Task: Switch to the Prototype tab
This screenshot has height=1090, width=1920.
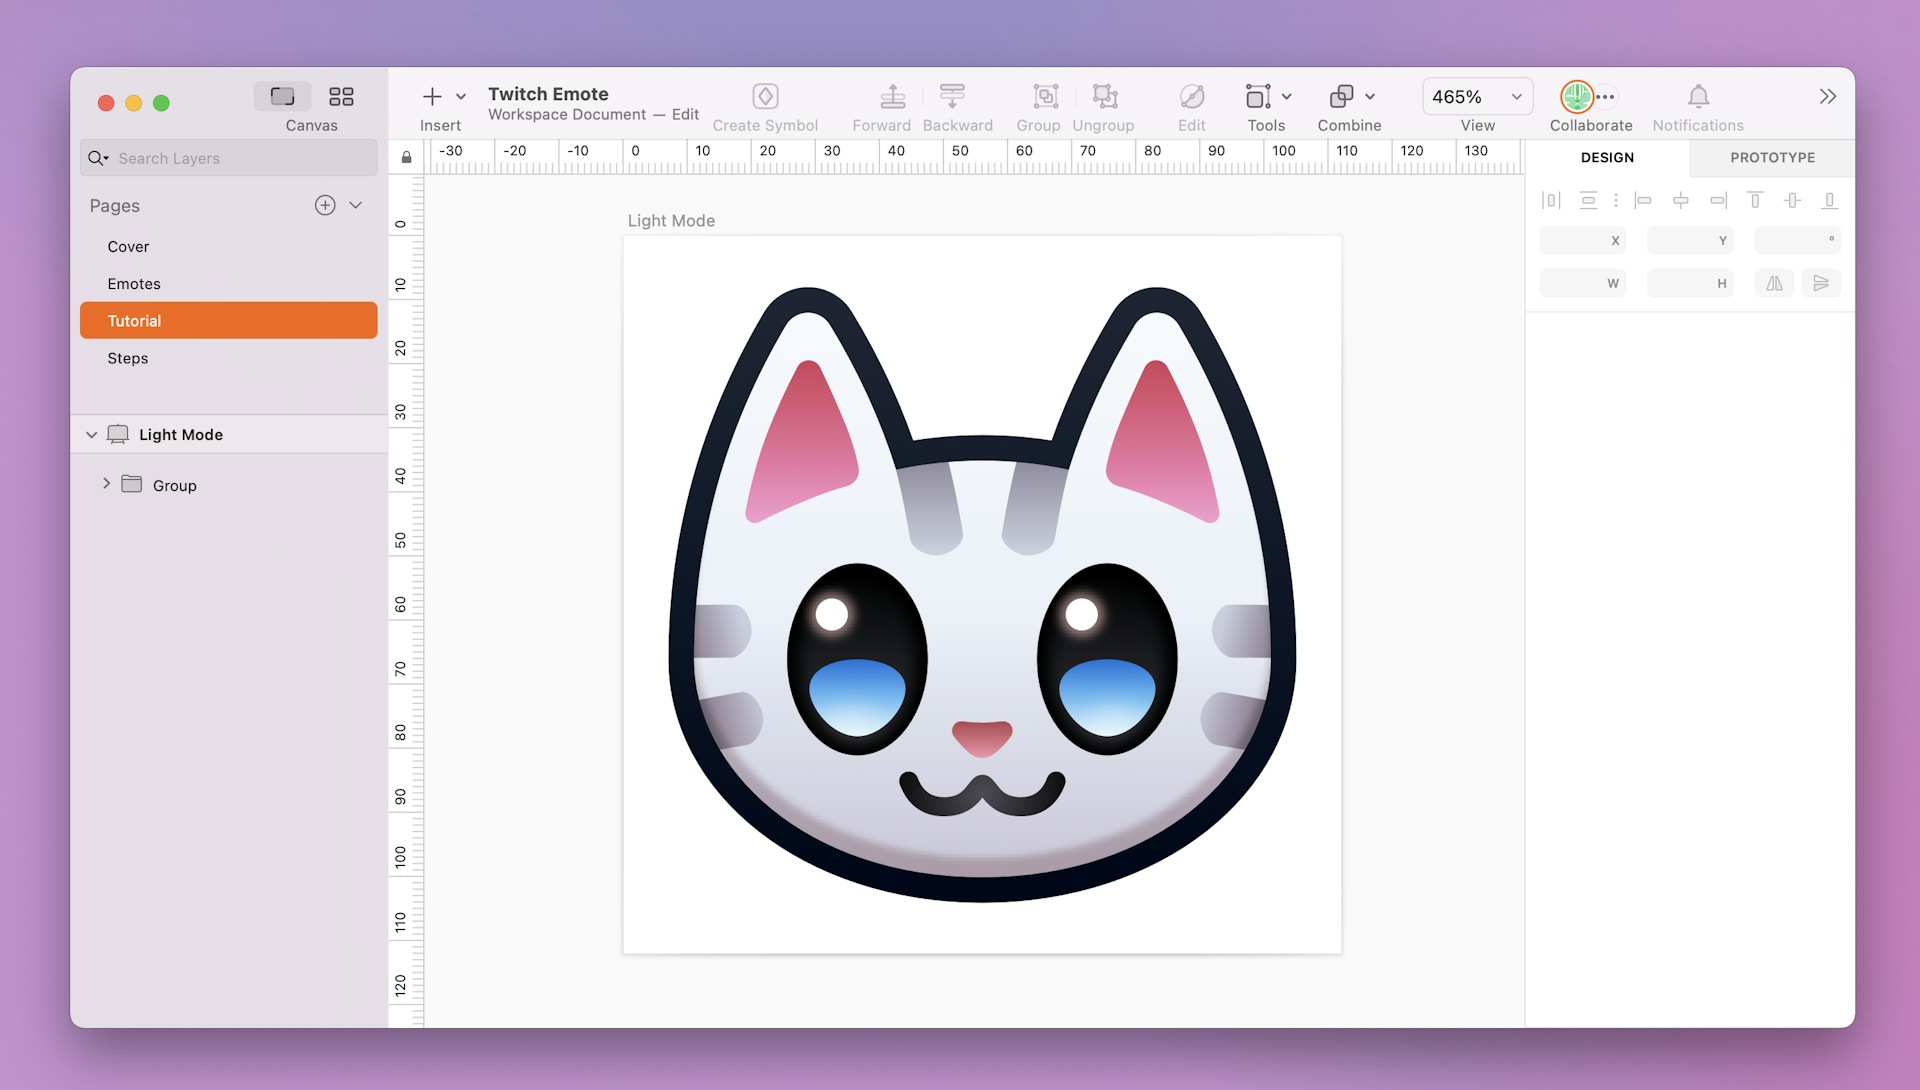Action: 1771,157
